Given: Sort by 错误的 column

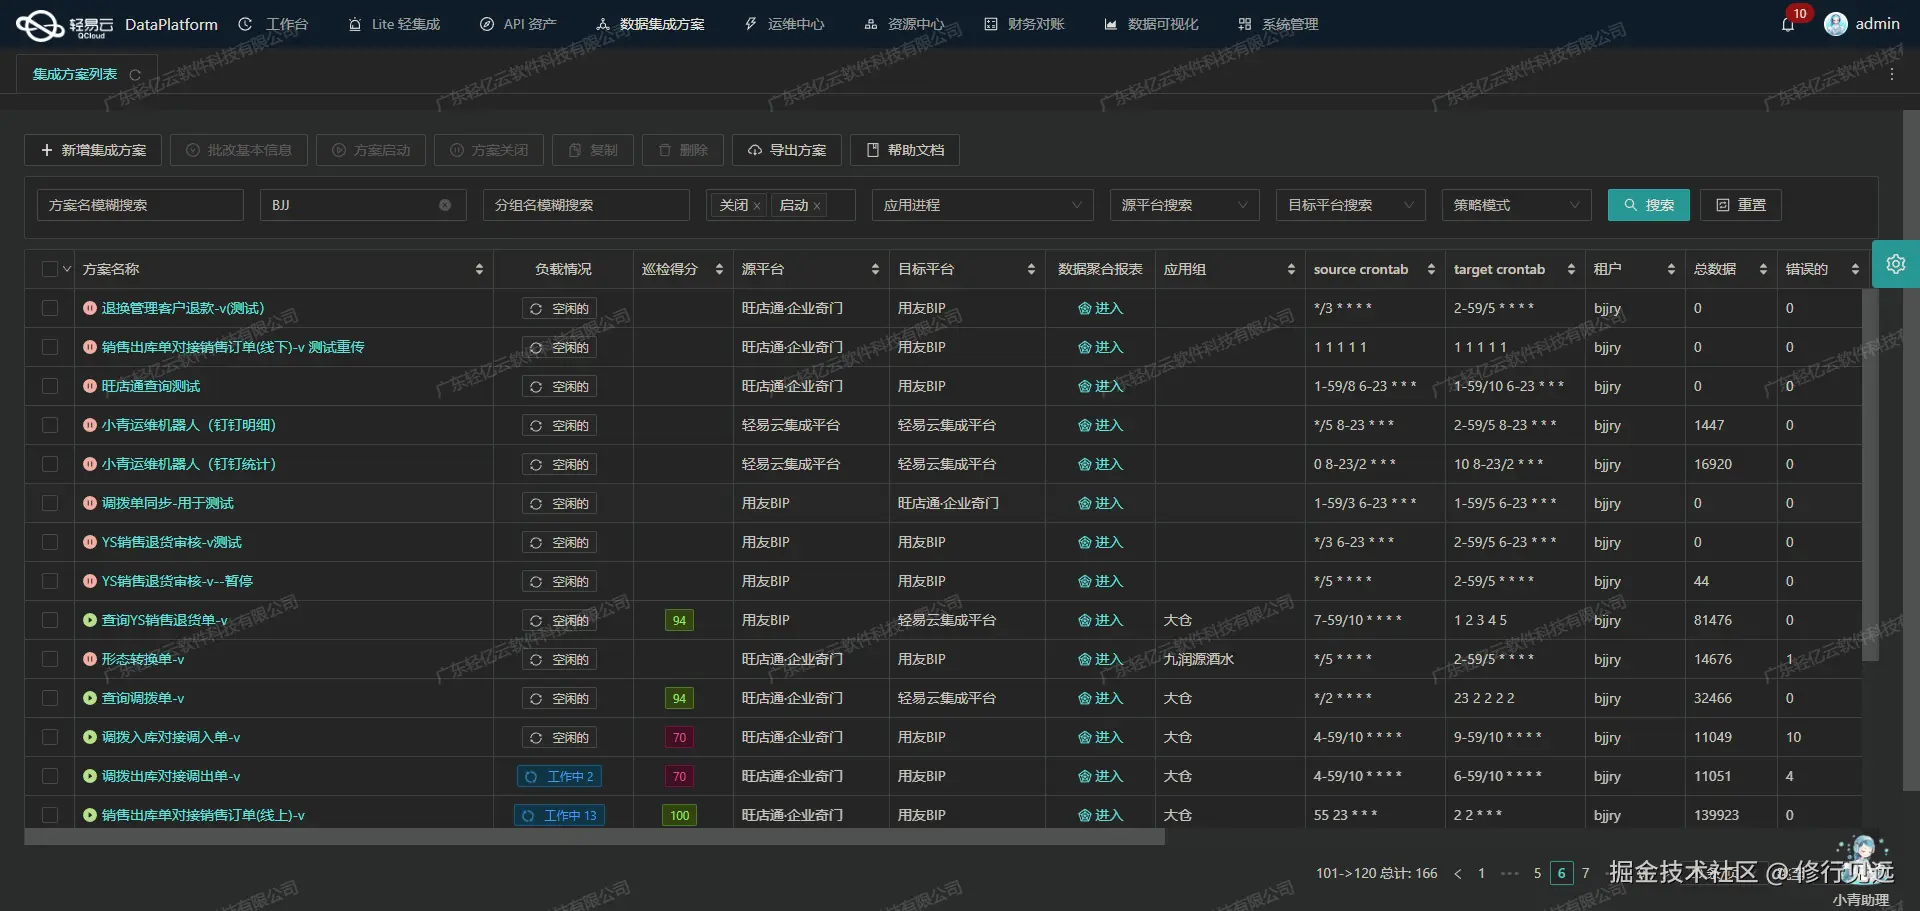Looking at the screenshot, I should 1855,269.
